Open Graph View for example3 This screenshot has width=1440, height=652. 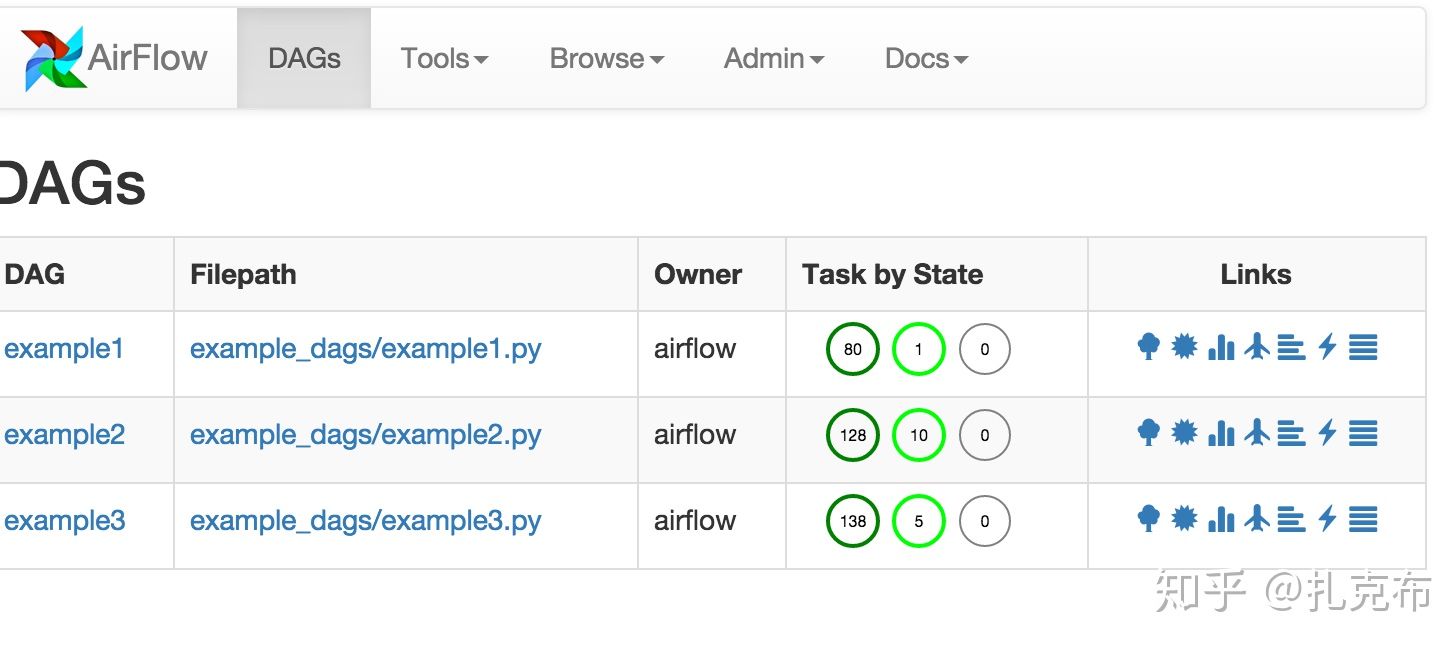pyautogui.click(x=1185, y=519)
